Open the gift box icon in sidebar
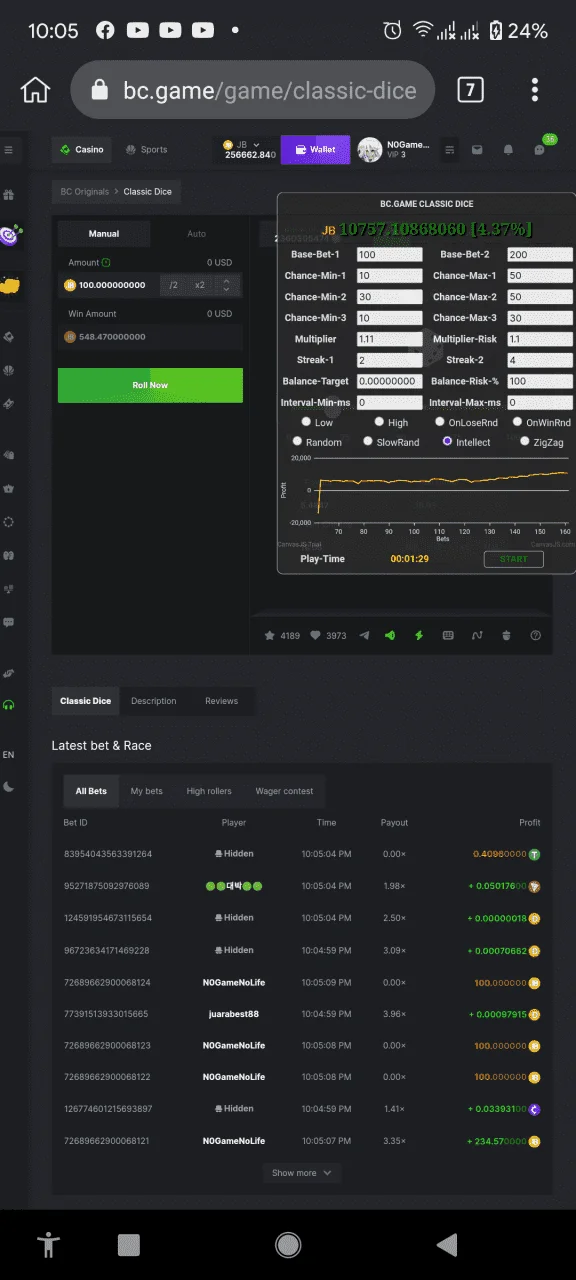This screenshot has height=1280, width=576. click(9, 195)
